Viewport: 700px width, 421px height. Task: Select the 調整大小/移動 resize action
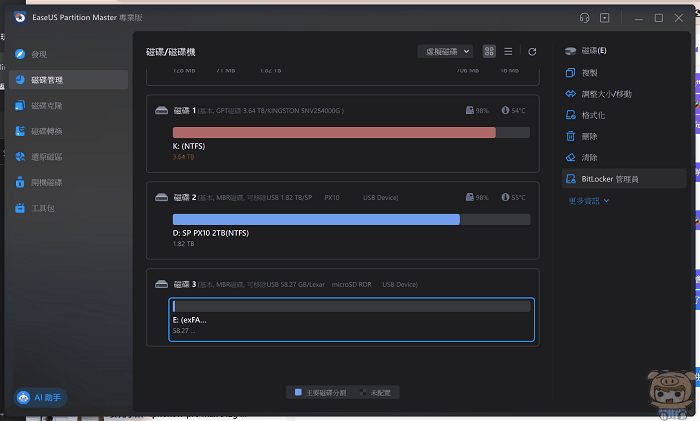pos(571,94)
